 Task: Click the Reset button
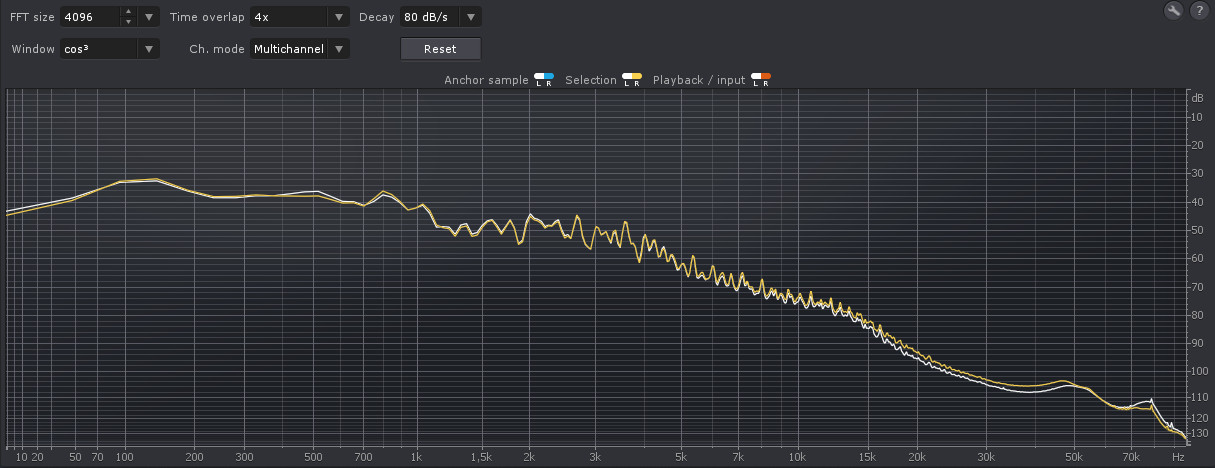[x=440, y=48]
